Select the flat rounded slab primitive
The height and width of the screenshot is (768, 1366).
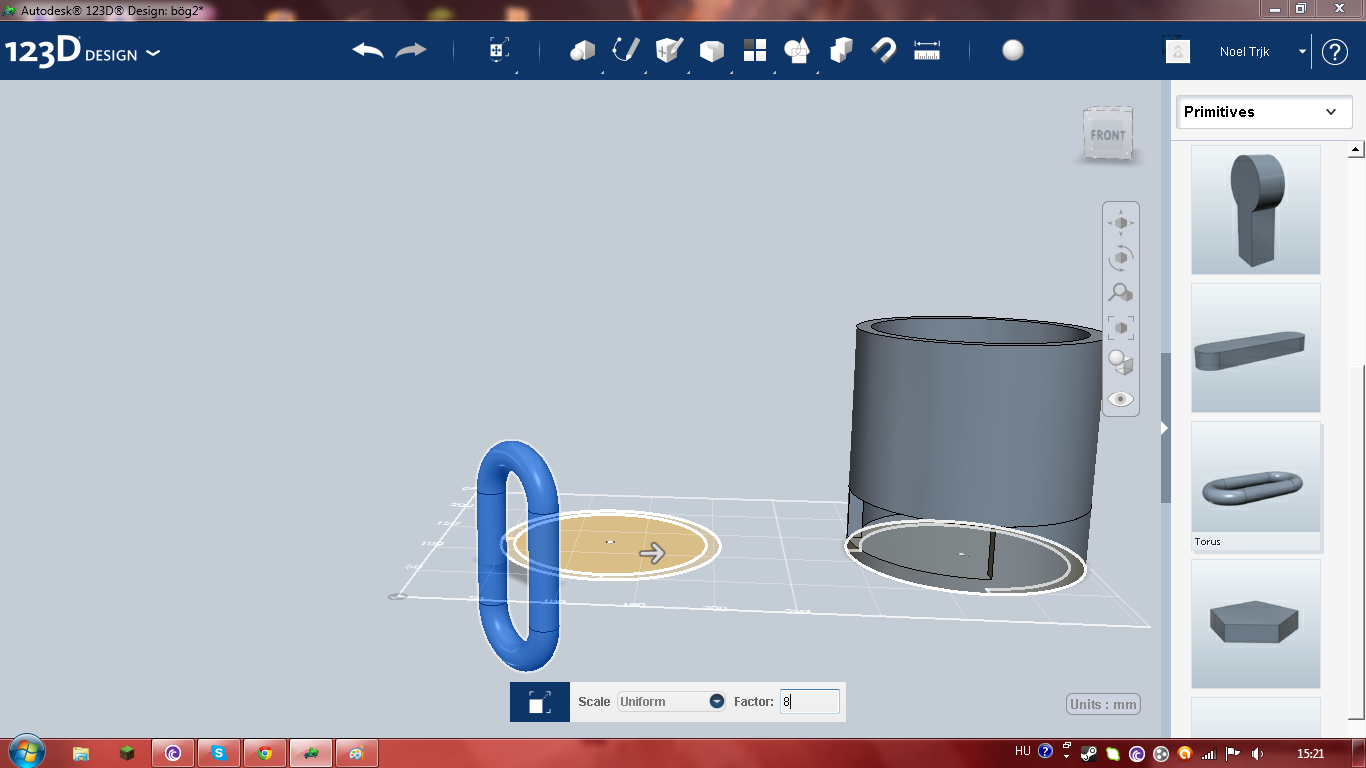[x=1256, y=348]
